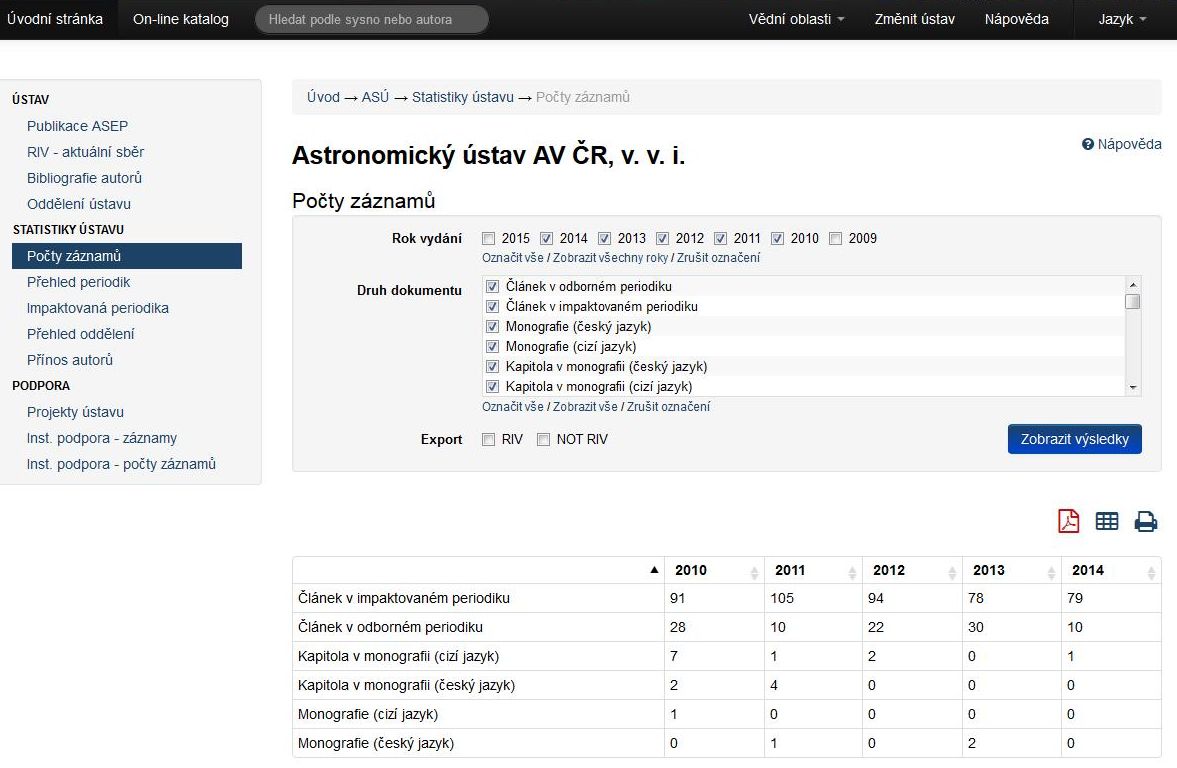Click the document type list scroll-down arrow
Screen dimensions: 1177x768
(1133, 387)
